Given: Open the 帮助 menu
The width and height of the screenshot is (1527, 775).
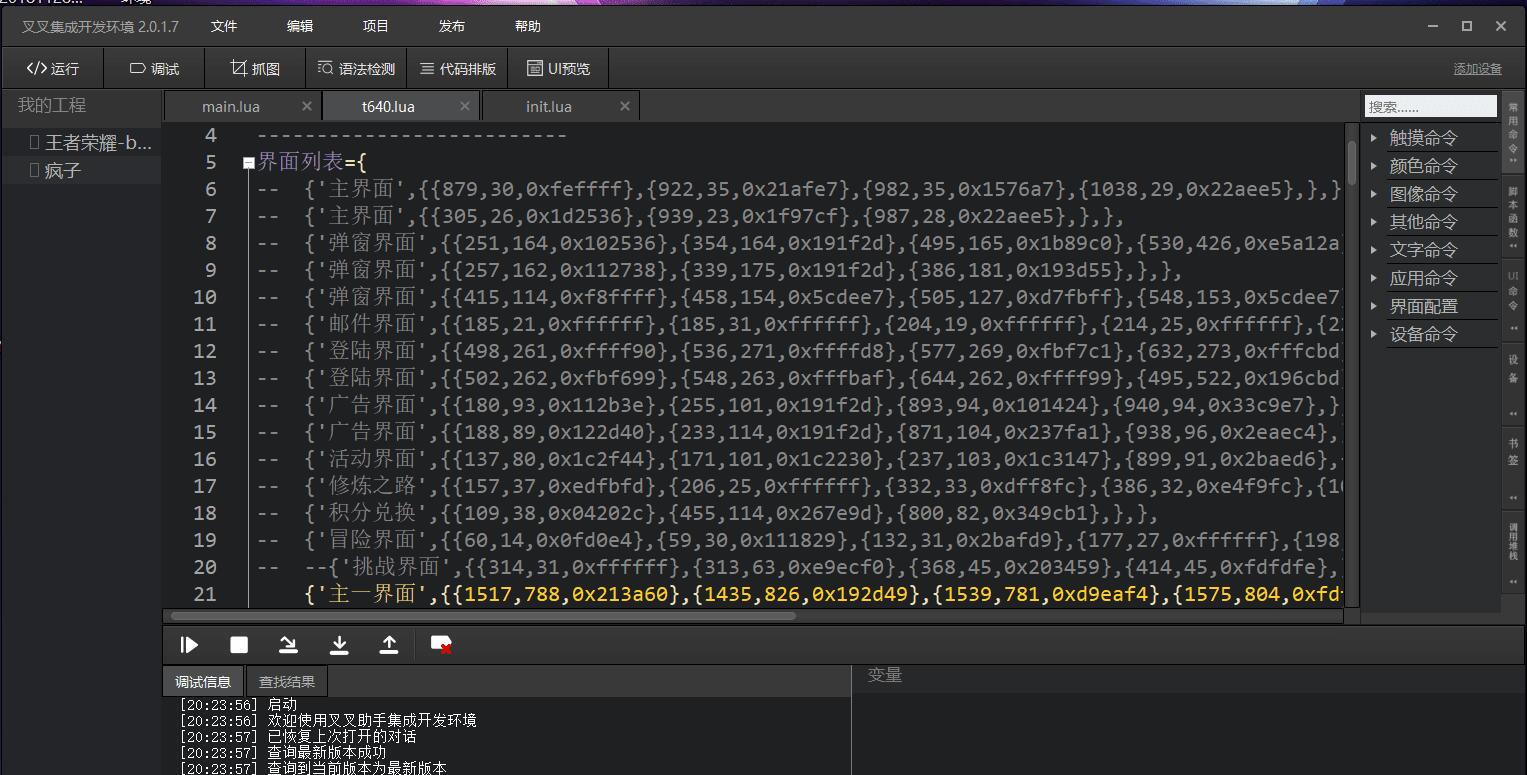Looking at the screenshot, I should point(528,27).
